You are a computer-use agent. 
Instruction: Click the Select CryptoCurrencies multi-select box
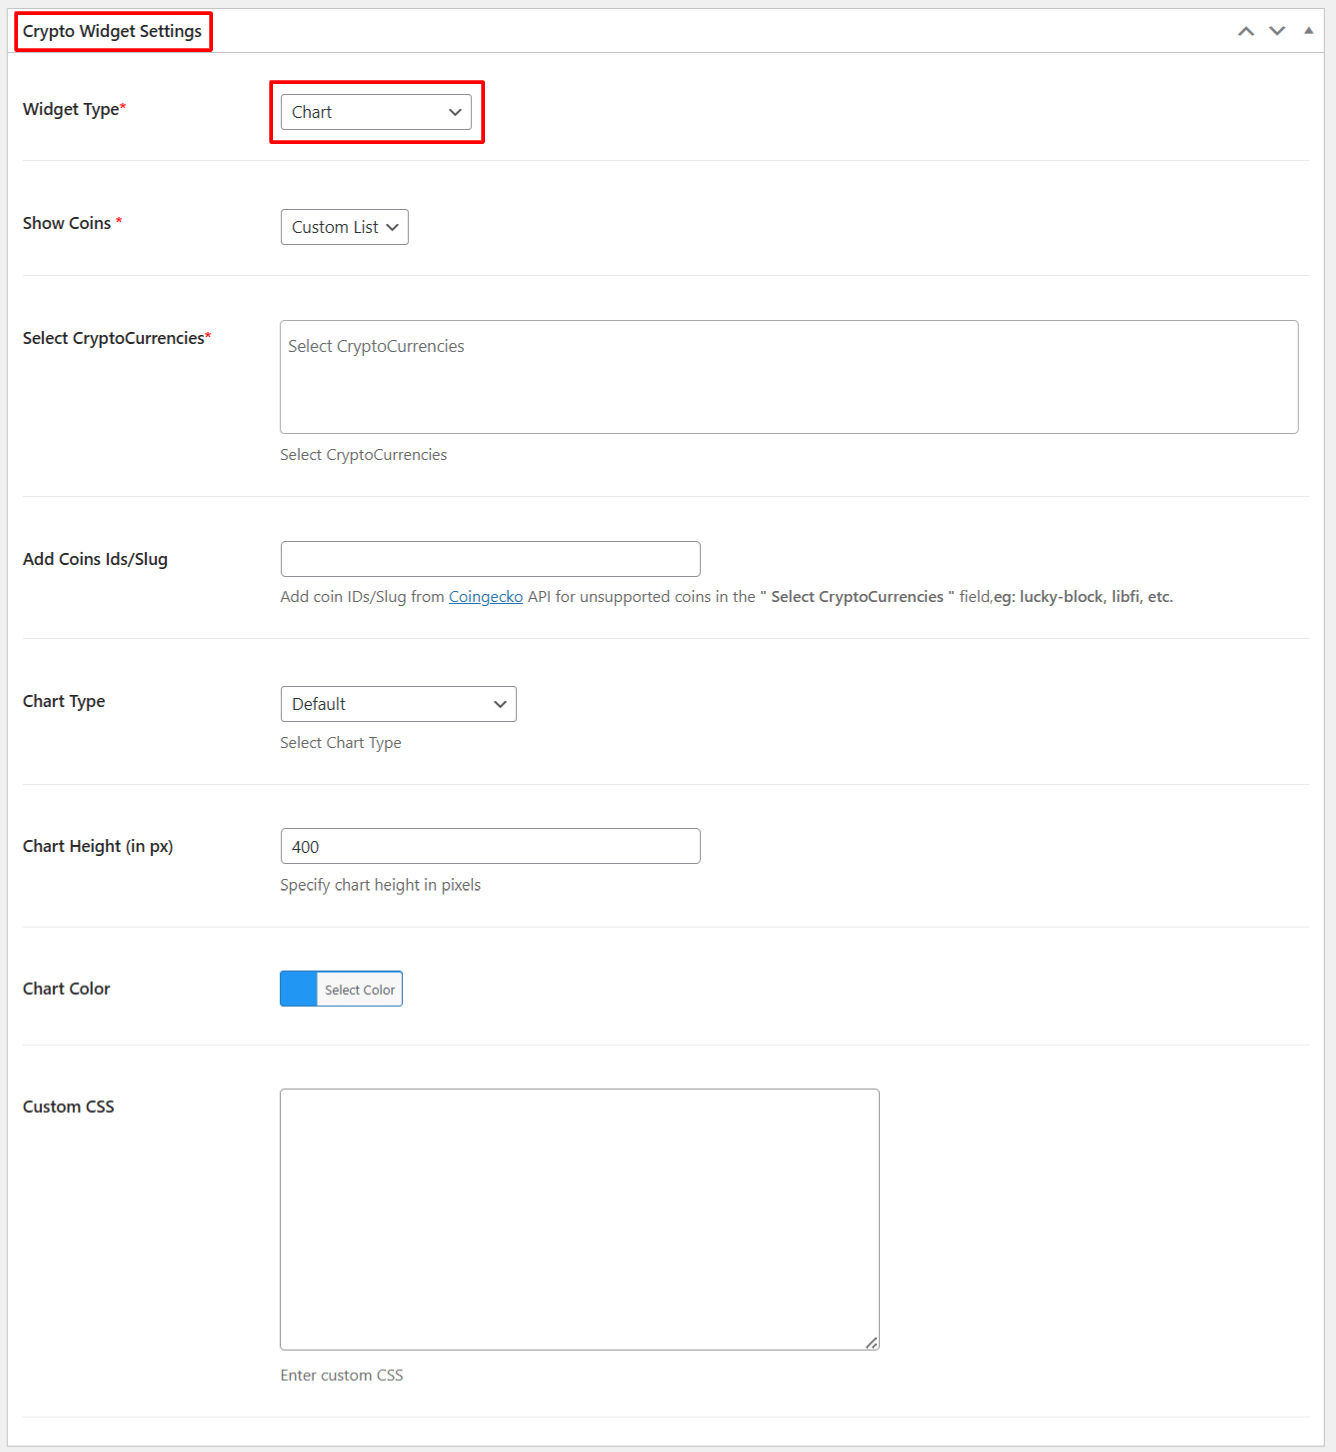coord(788,377)
